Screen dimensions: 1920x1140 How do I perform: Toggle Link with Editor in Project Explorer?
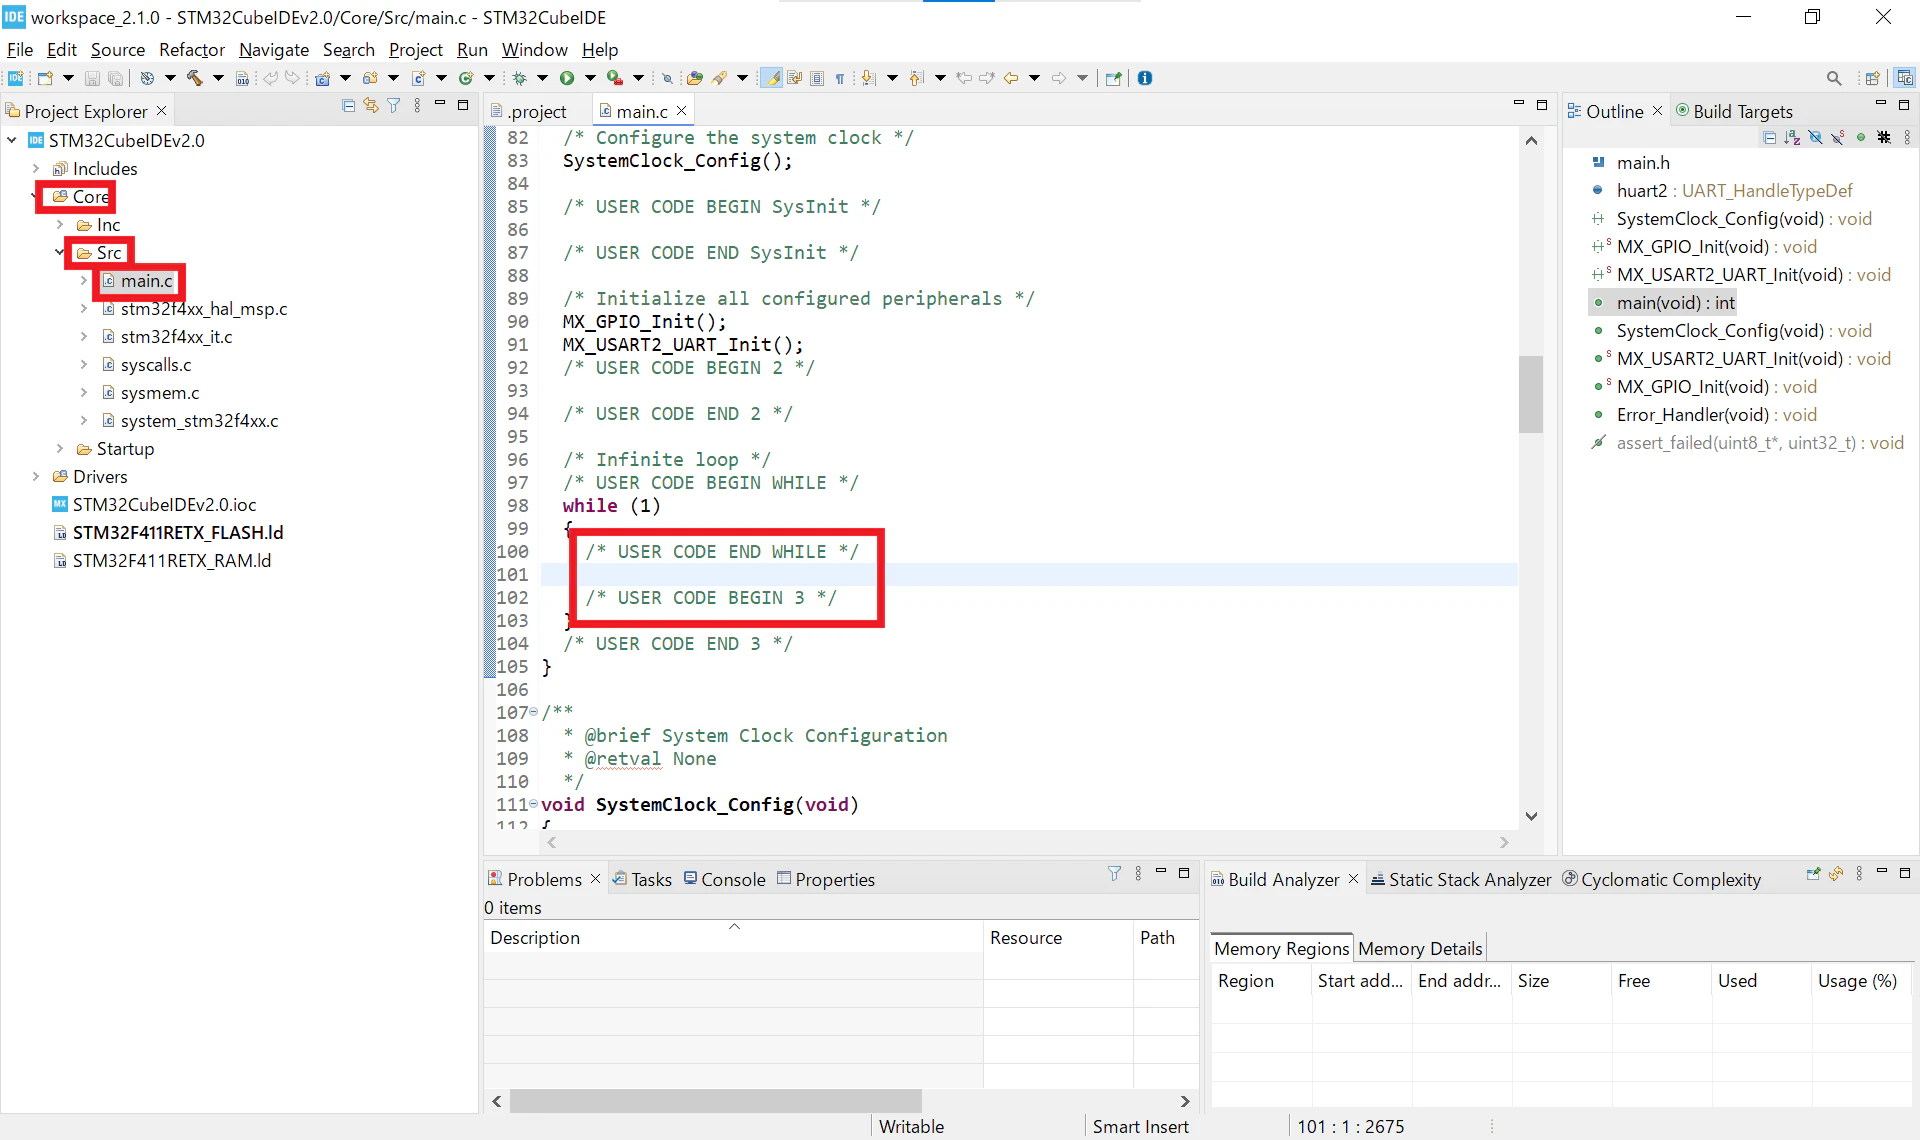pyautogui.click(x=371, y=106)
